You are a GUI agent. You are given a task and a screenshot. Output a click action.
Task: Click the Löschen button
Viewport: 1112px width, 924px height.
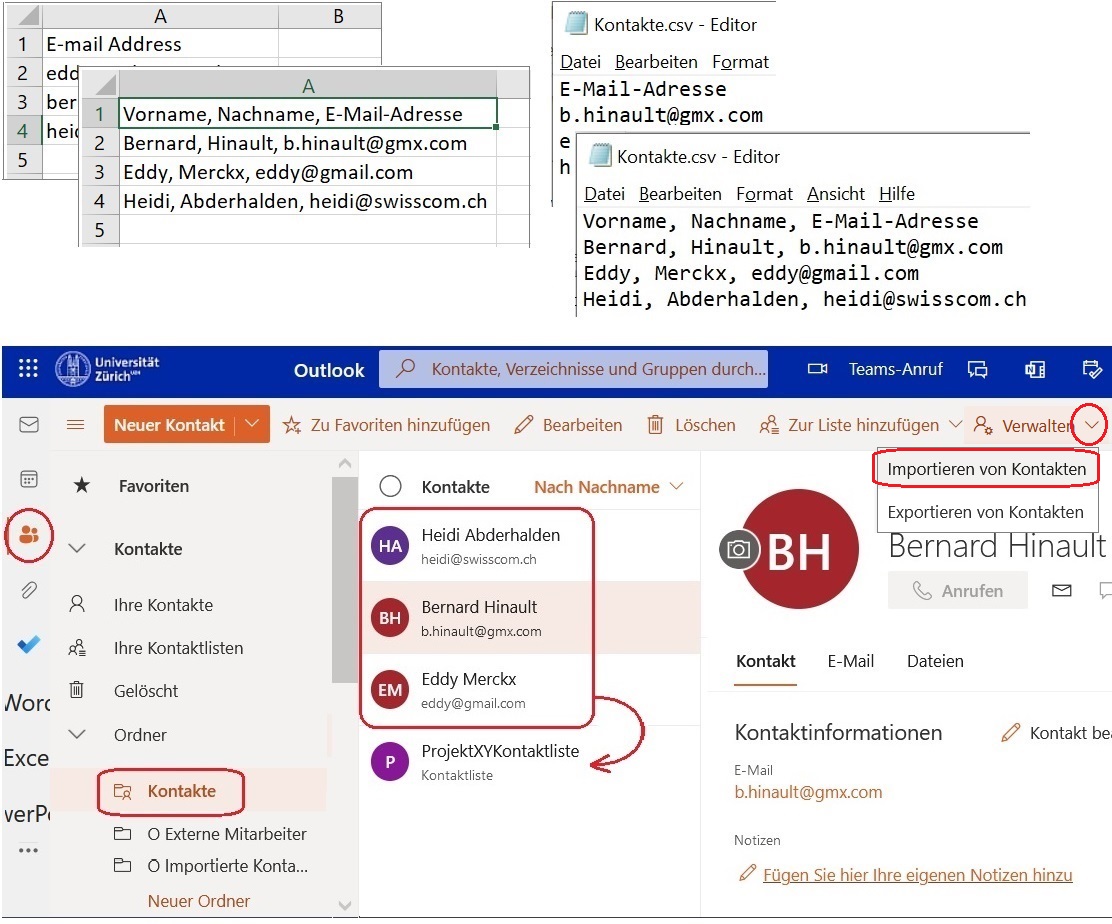tap(691, 425)
